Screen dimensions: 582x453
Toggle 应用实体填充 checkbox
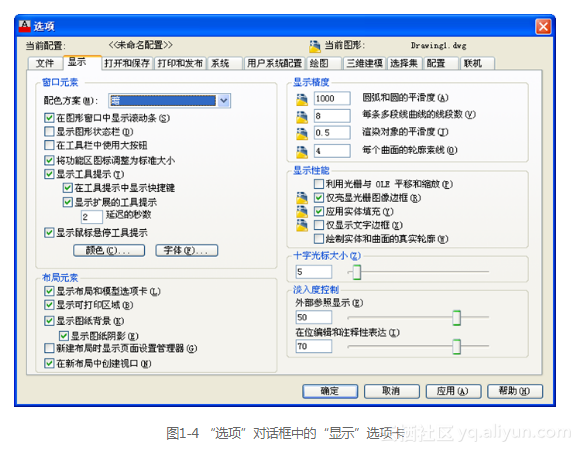pos(318,211)
